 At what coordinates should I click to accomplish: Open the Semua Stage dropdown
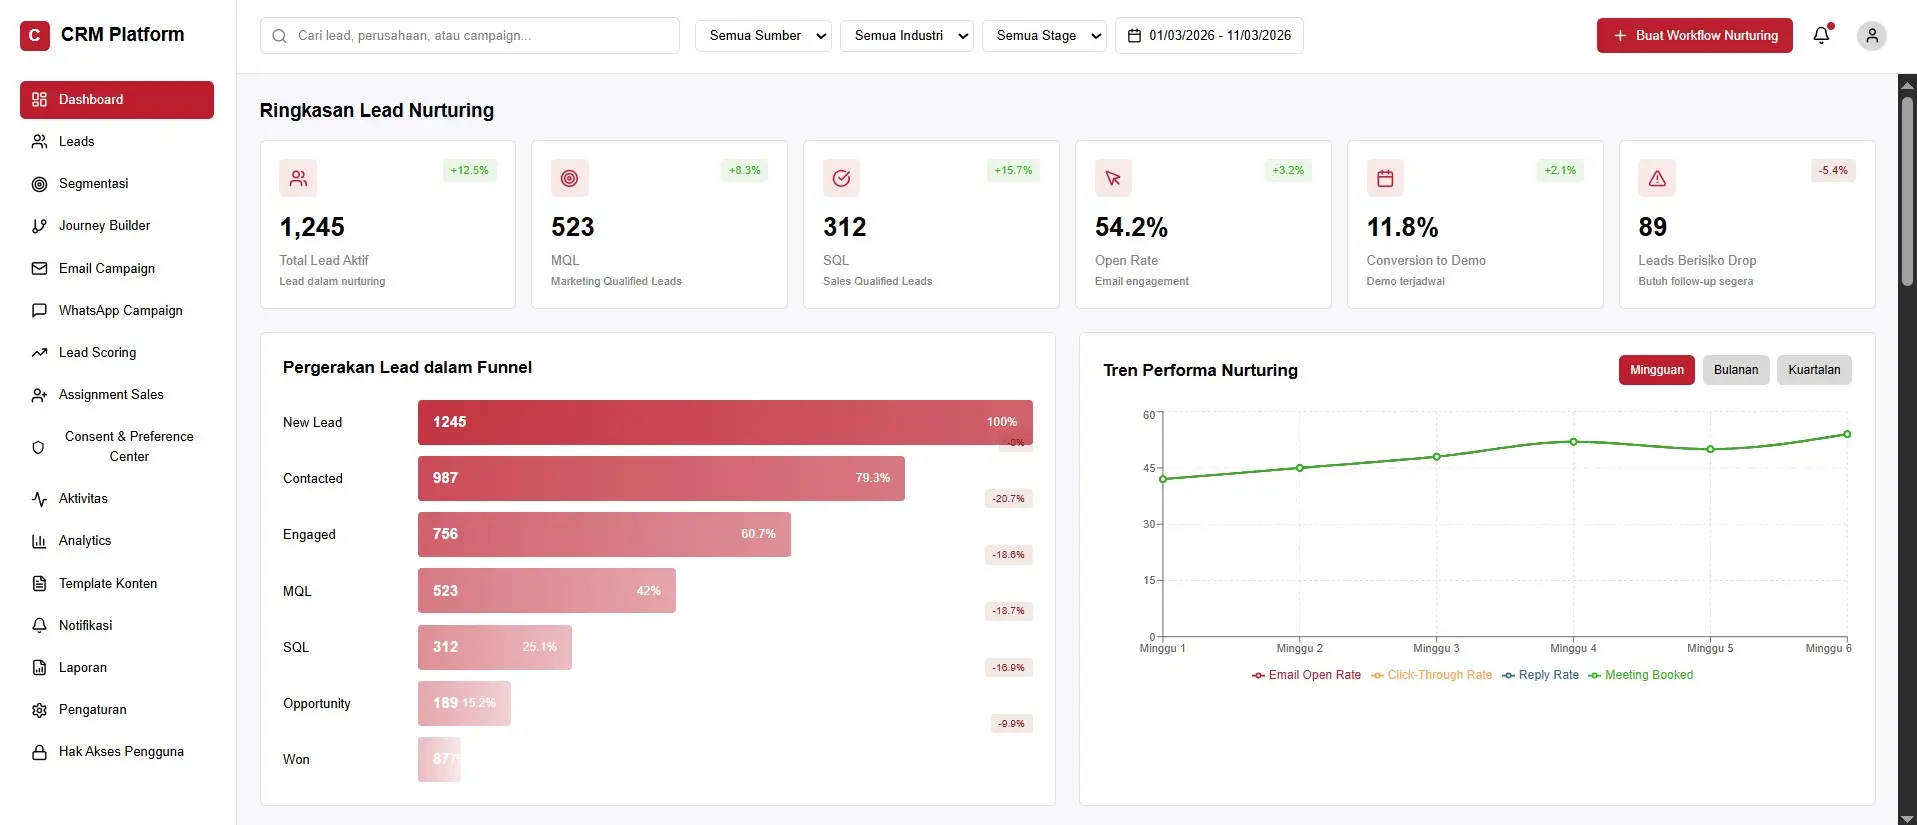(x=1043, y=36)
